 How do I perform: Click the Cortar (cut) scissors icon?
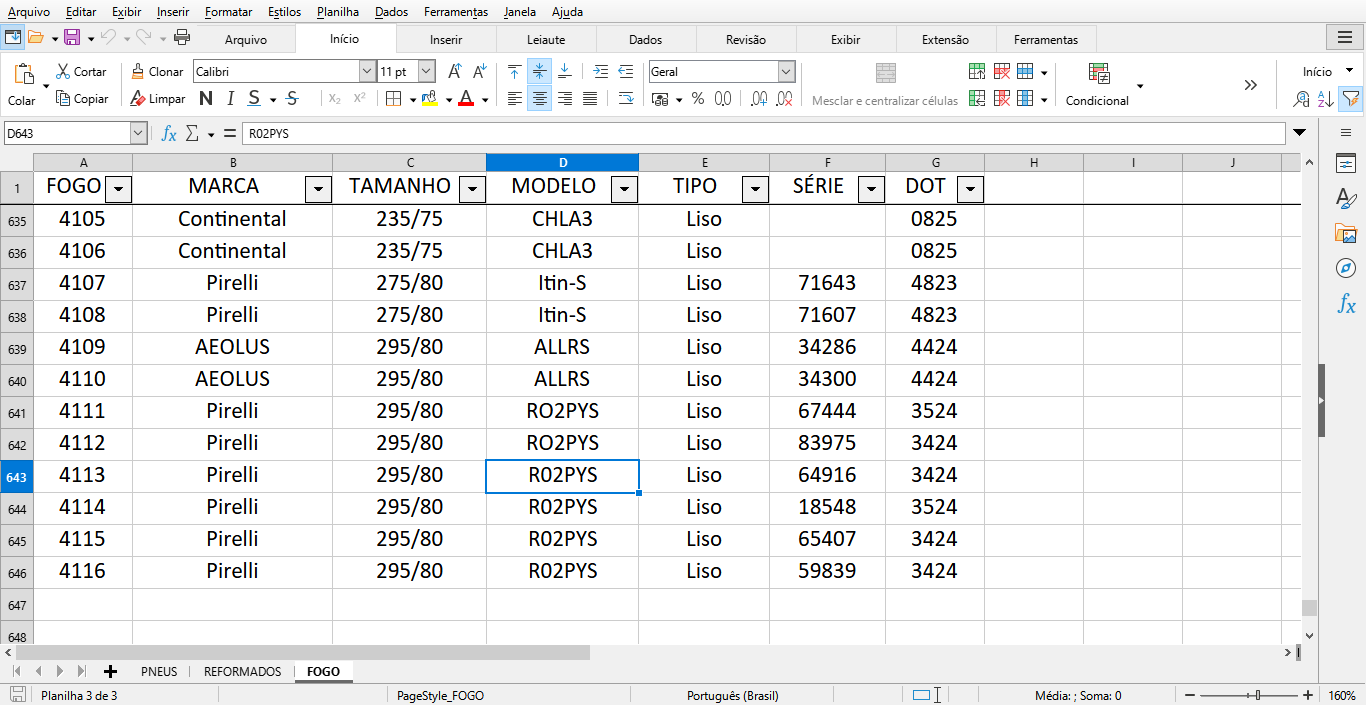click(x=63, y=72)
